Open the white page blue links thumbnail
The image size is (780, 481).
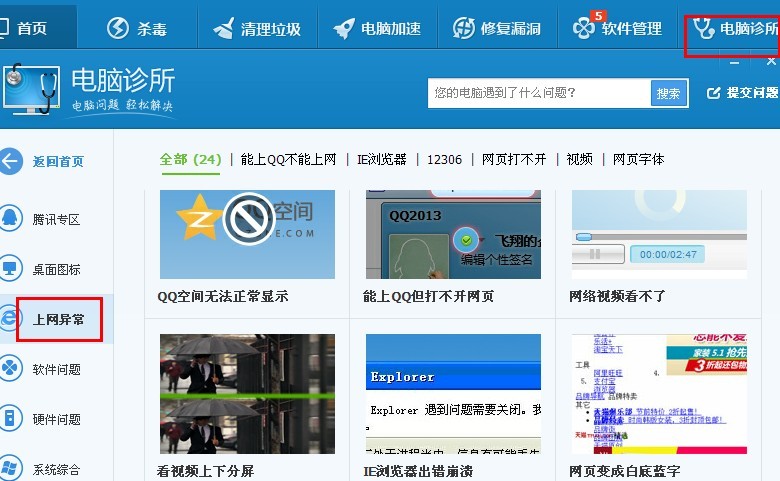tap(659, 393)
